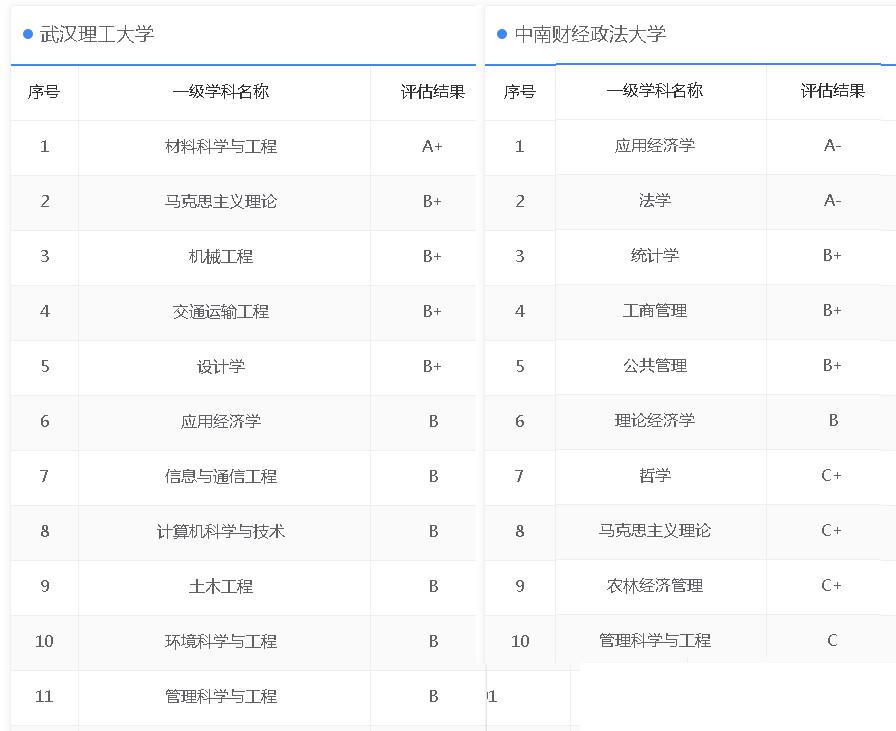The height and width of the screenshot is (731, 896).
Task: Click the A- result for 应用经济学
Action: (832, 145)
